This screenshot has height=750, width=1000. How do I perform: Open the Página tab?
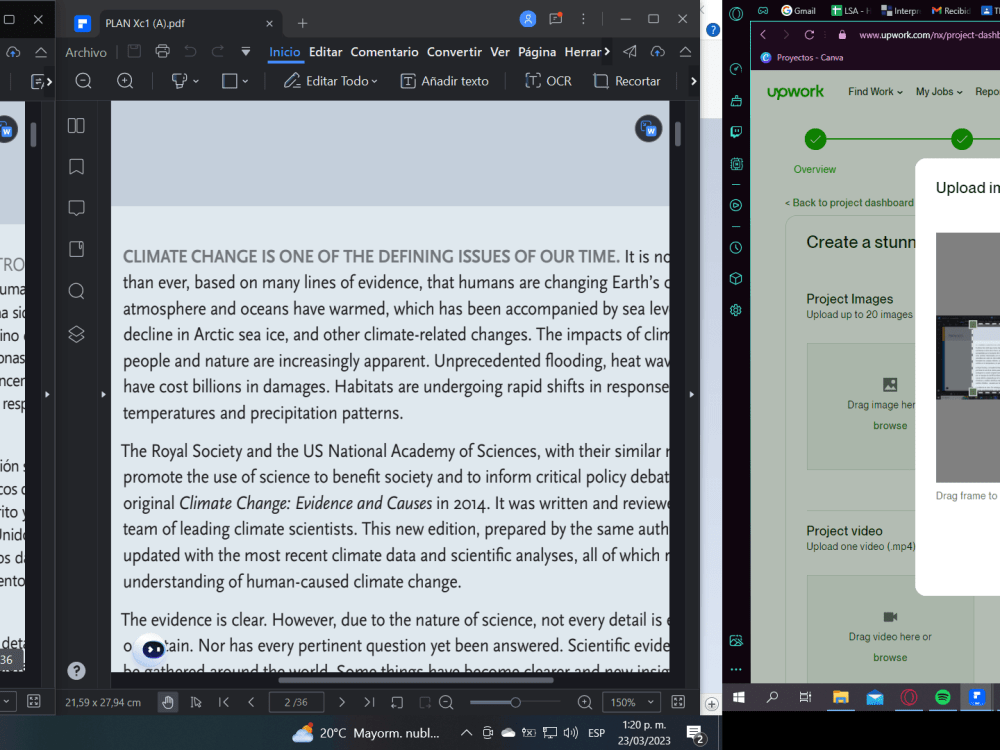pyautogui.click(x=536, y=52)
